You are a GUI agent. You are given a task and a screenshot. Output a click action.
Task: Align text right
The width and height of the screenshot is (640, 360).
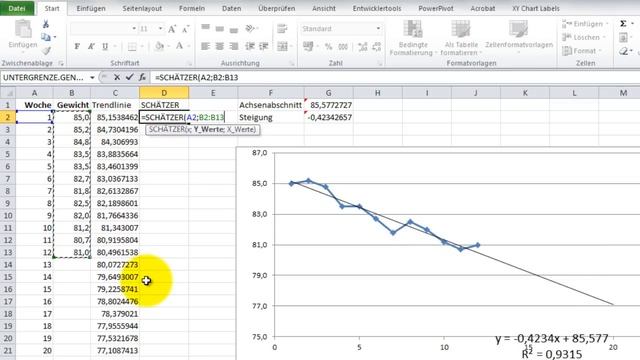point(234,47)
